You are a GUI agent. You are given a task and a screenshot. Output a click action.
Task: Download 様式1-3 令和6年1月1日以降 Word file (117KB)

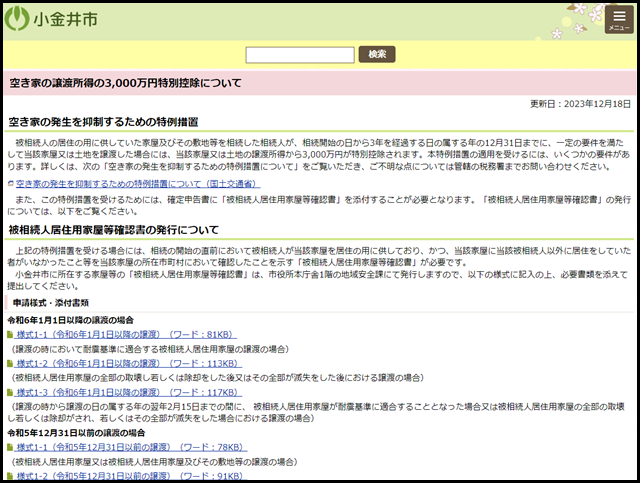pos(134,392)
